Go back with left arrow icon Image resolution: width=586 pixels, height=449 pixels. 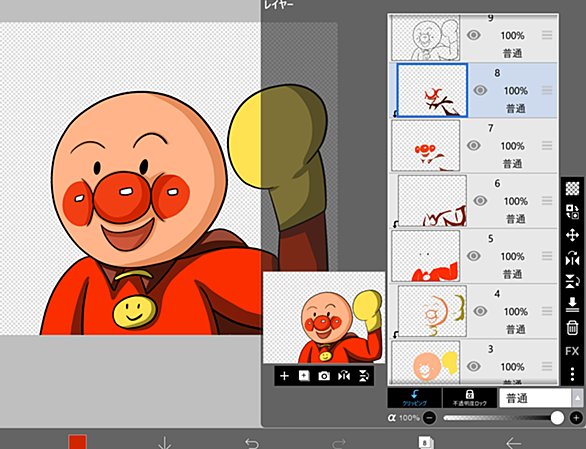(513, 443)
